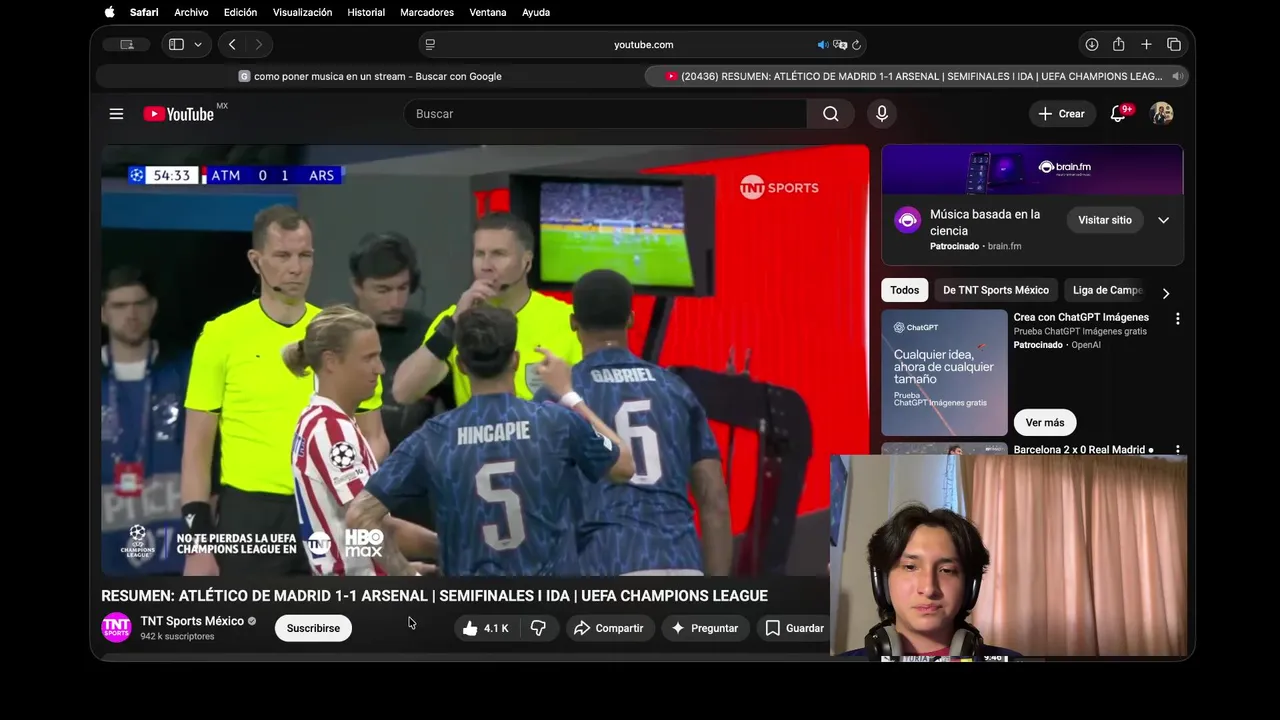Click the Preguntar button
The height and width of the screenshot is (720, 1280).
click(x=705, y=628)
